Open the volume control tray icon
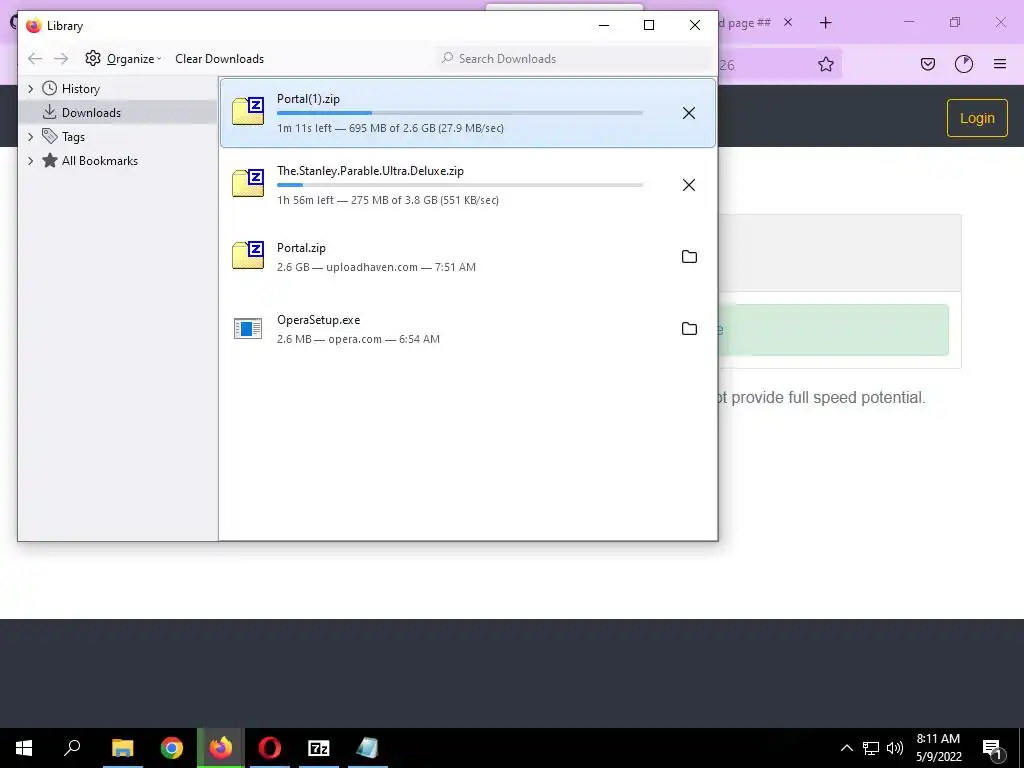 (895, 748)
